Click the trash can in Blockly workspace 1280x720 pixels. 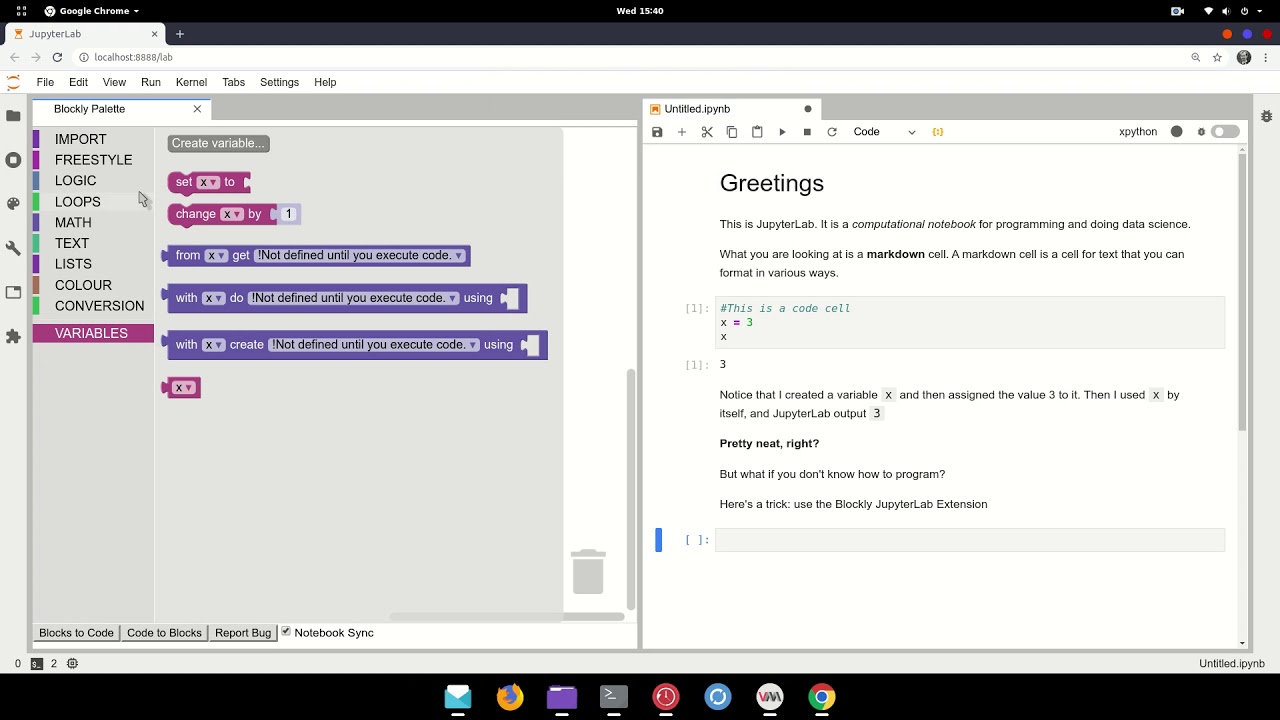[588, 571]
